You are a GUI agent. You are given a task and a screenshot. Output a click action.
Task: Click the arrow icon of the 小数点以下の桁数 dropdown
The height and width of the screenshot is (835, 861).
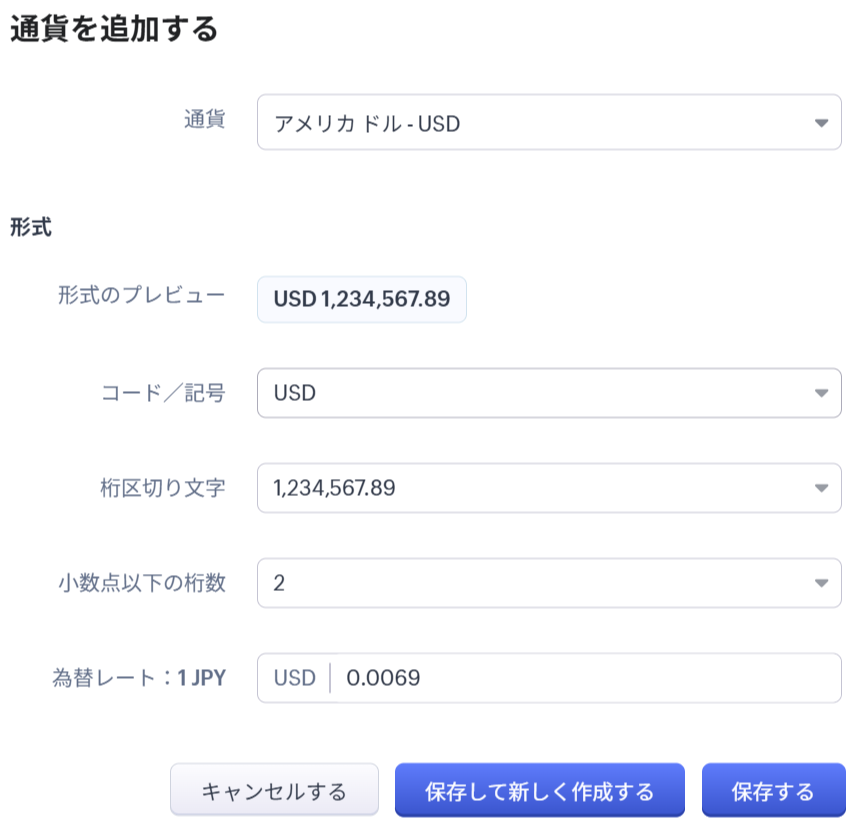(821, 583)
